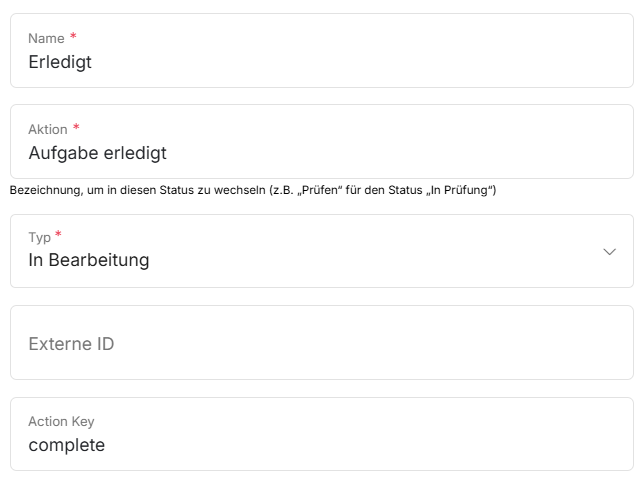The width and height of the screenshot is (641, 479).
Task: Click the Typ field label
Action: 39,238
